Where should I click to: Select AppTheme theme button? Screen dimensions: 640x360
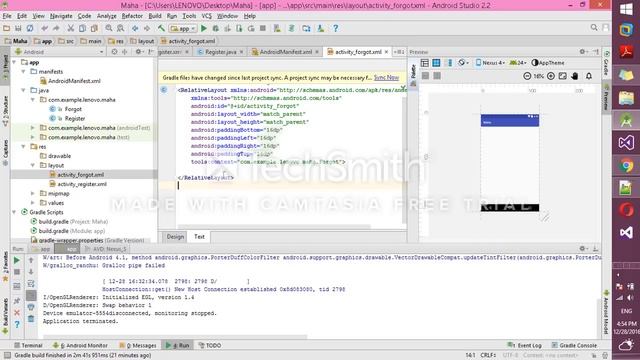[548, 63]
